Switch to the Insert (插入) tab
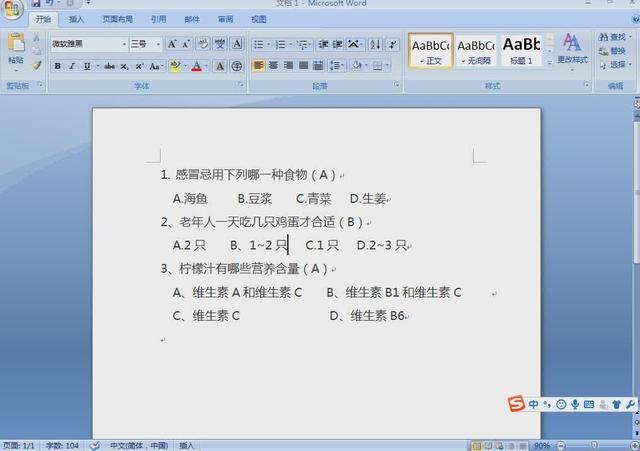This screenshot has width=640, height=451. (x=76, y=19)
